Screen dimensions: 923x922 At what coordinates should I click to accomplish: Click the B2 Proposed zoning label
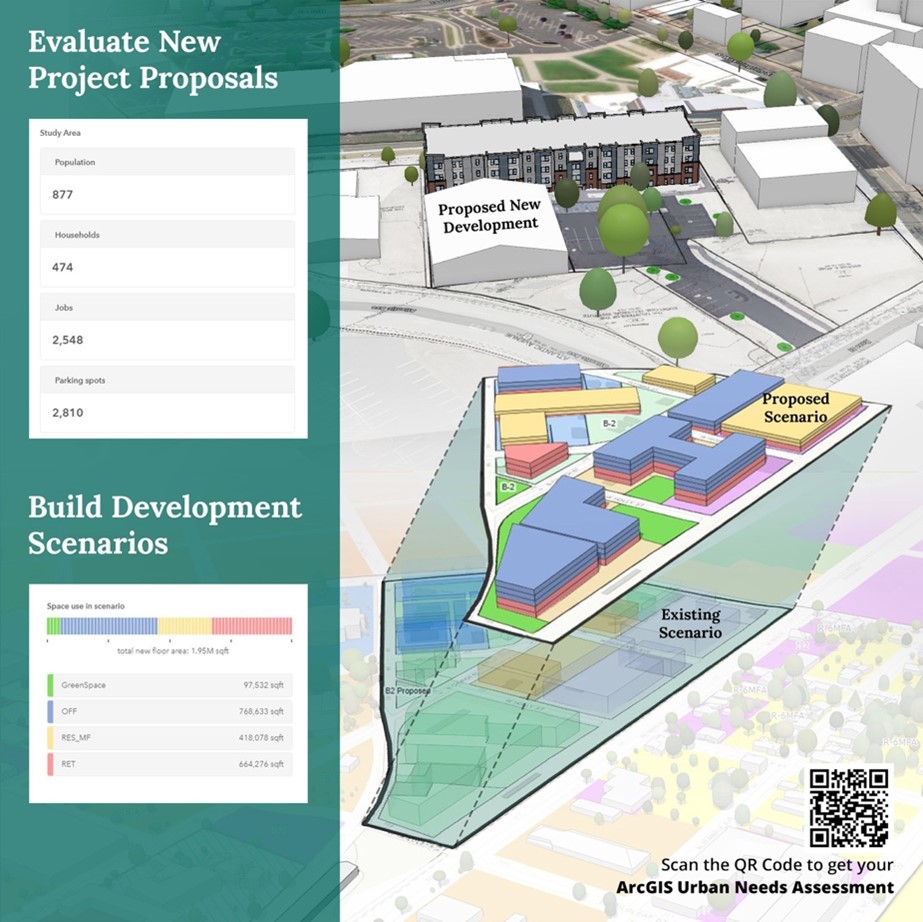click(x=407, y=691)
